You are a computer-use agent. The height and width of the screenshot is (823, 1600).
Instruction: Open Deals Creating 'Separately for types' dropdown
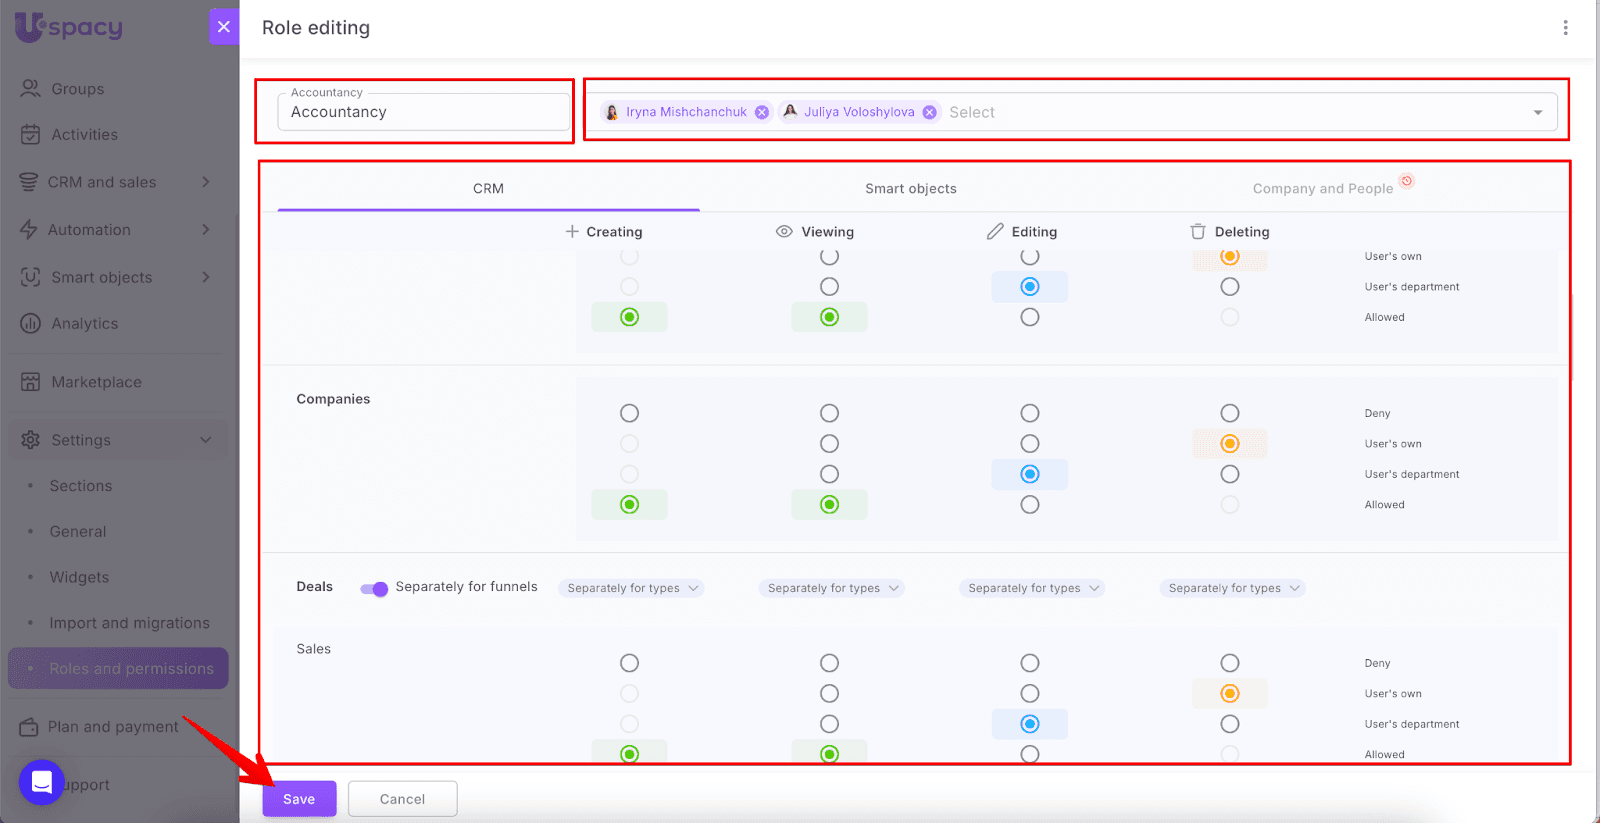click(631, 588)
